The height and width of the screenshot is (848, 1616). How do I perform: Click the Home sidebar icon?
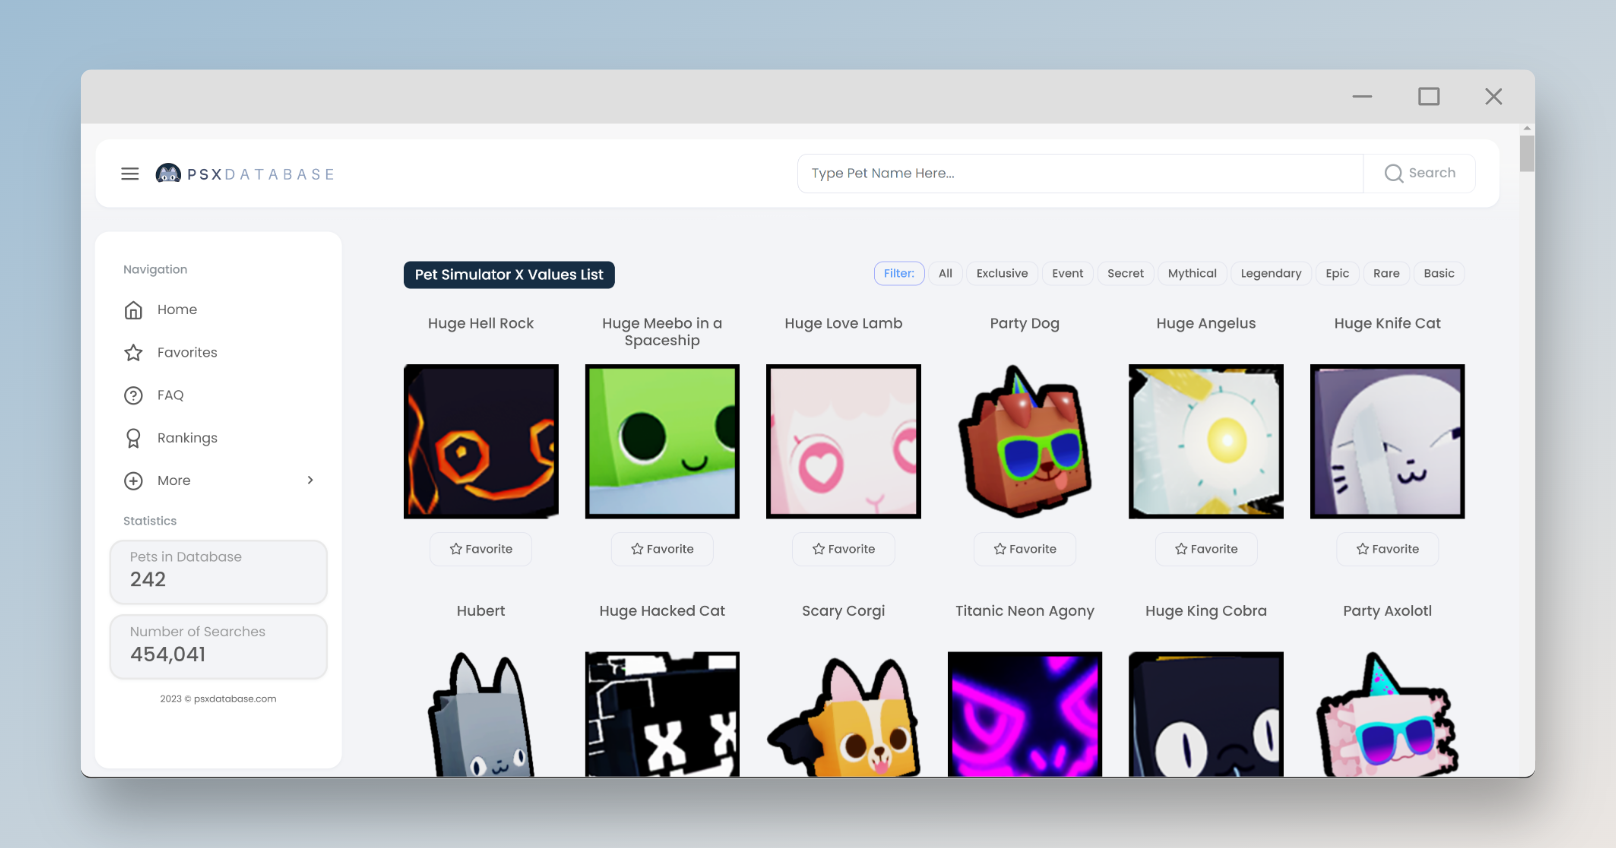133,310
